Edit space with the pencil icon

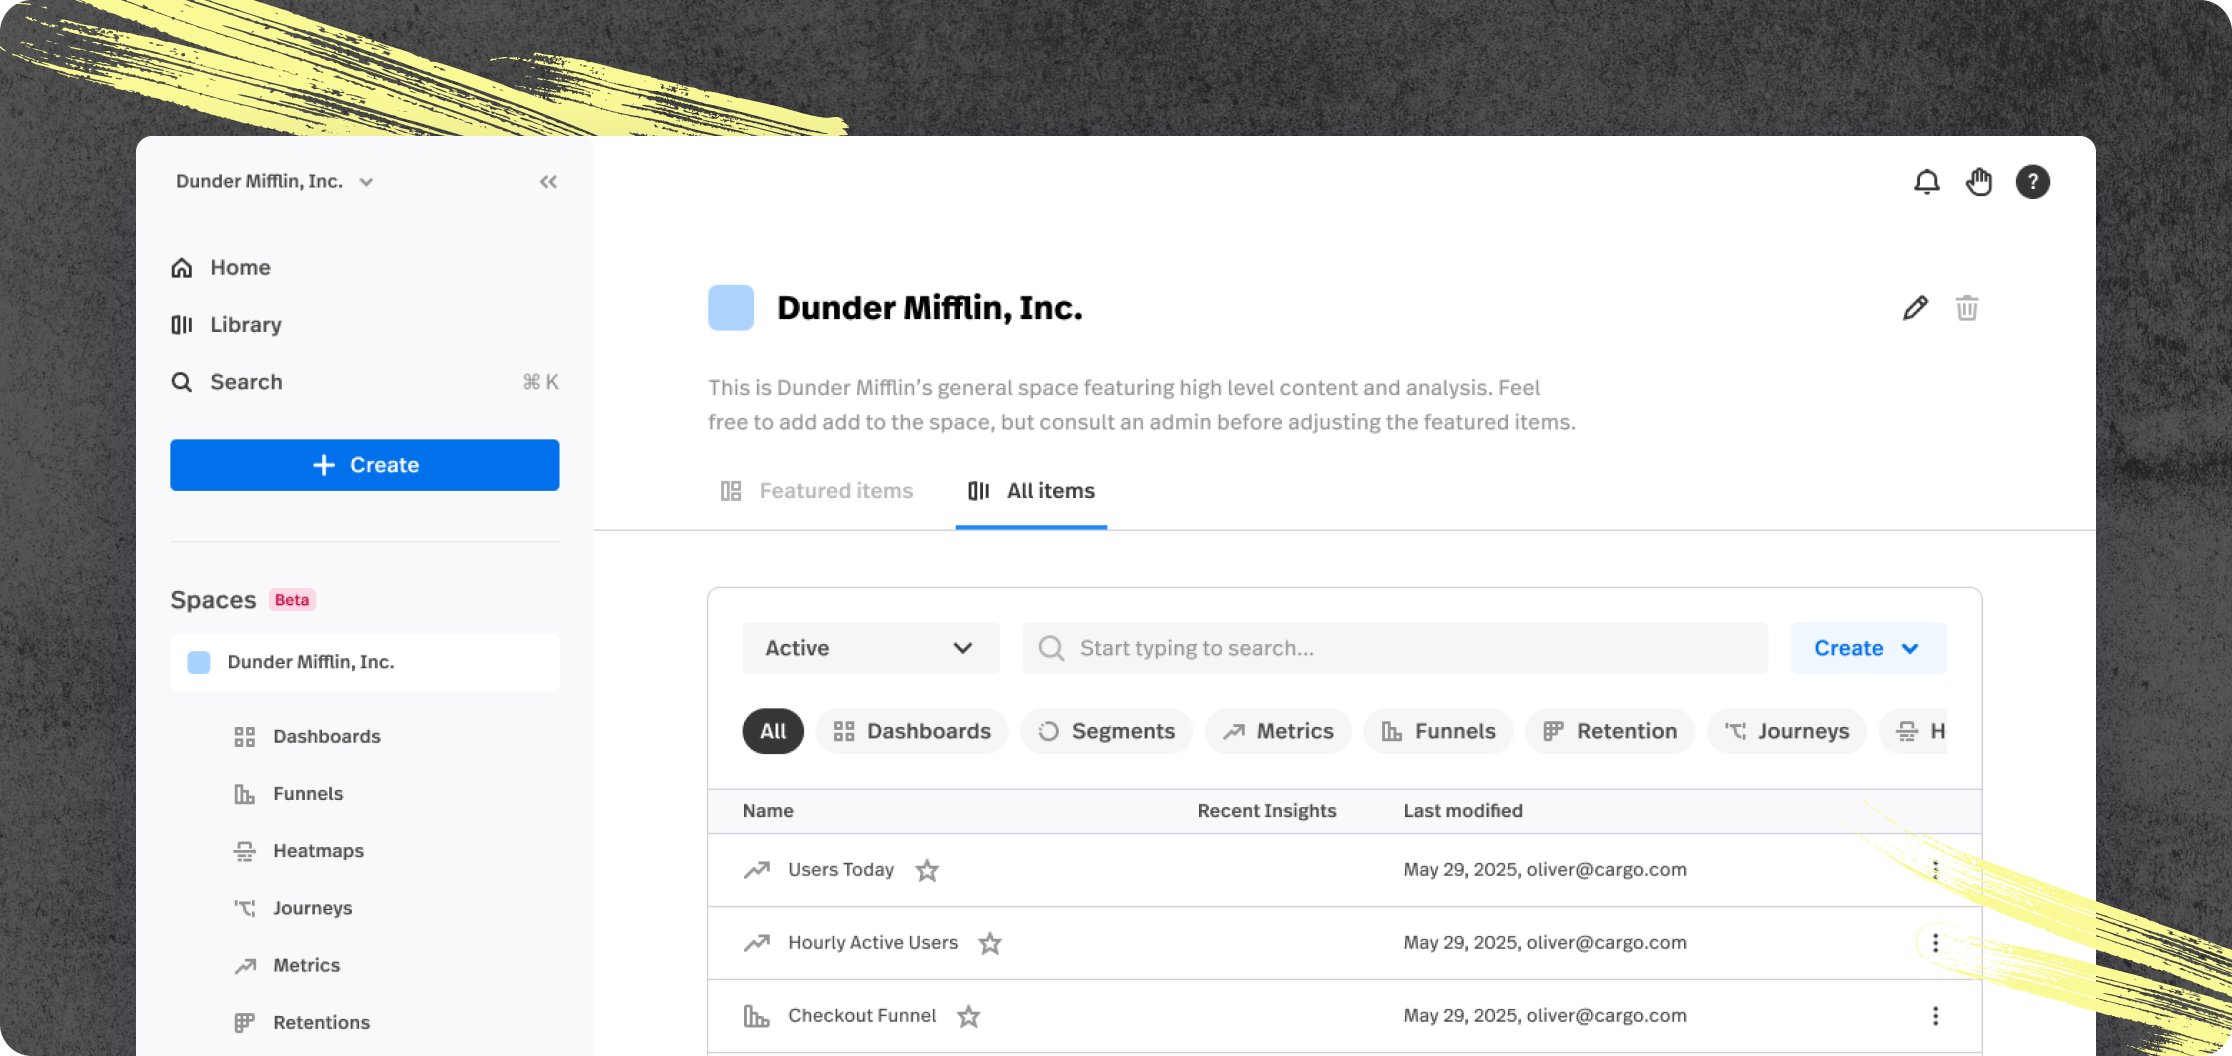click(1915, 308)
